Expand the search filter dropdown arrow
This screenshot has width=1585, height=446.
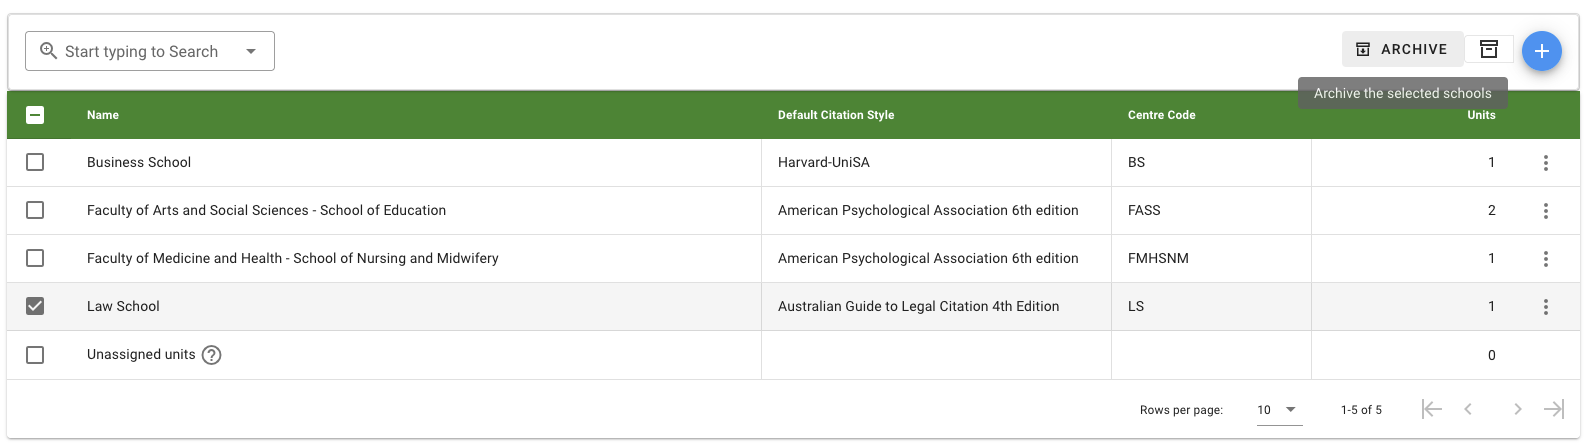[x=251, y=51]
